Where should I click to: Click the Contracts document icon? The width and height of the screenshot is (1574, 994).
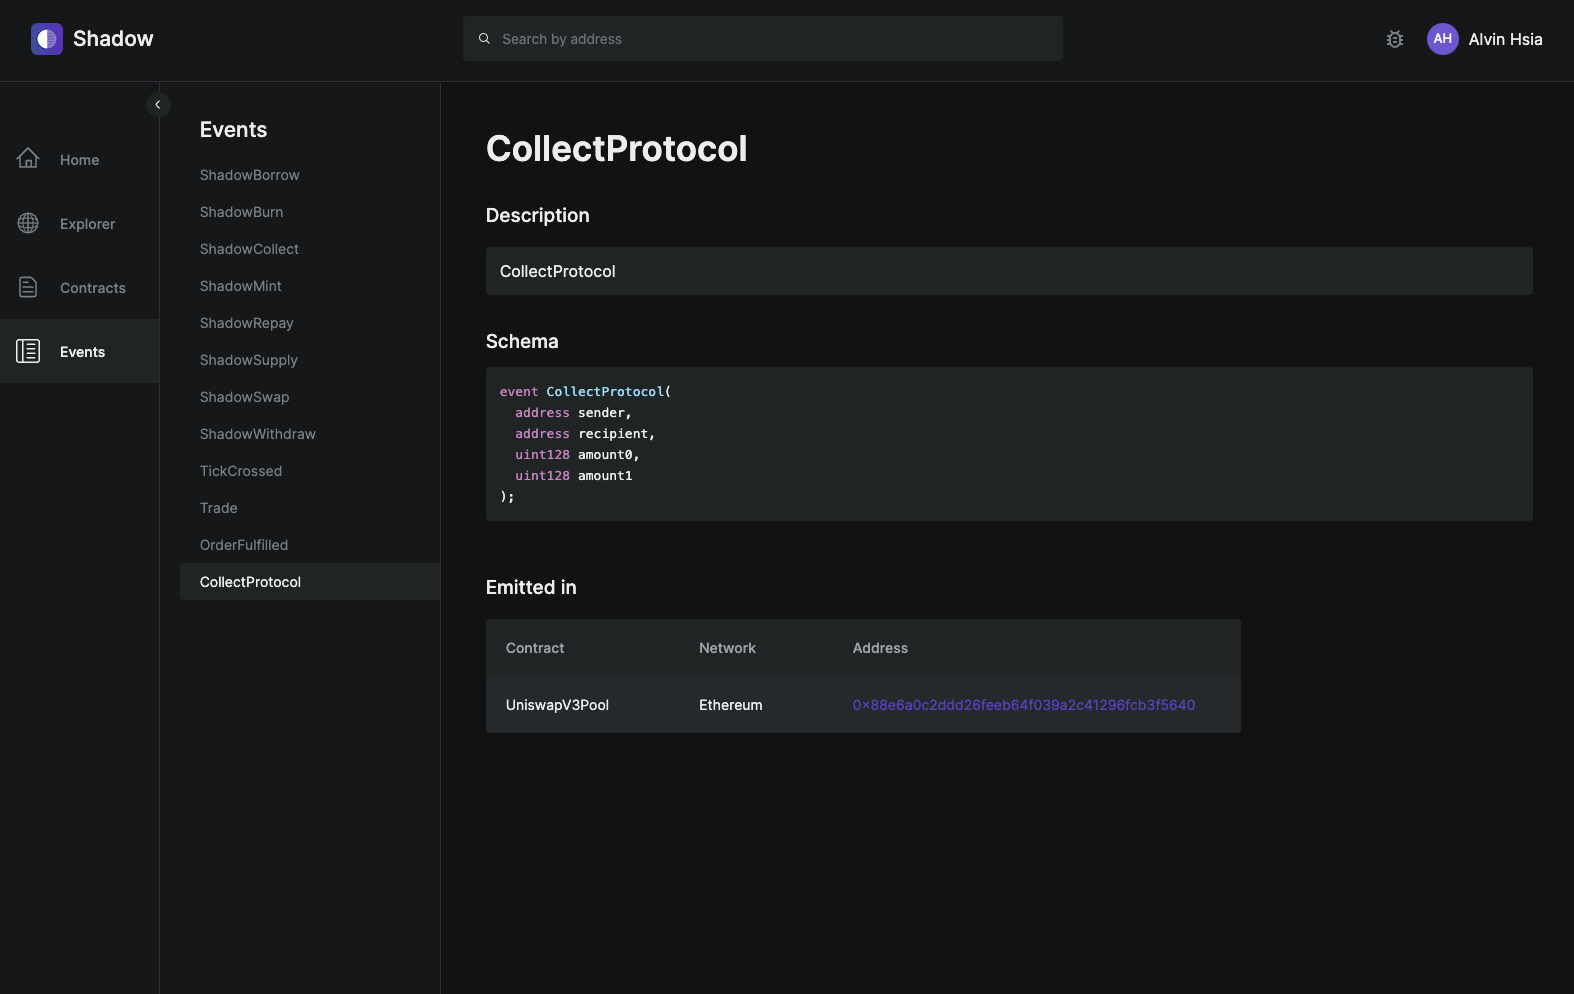point(28,287)
